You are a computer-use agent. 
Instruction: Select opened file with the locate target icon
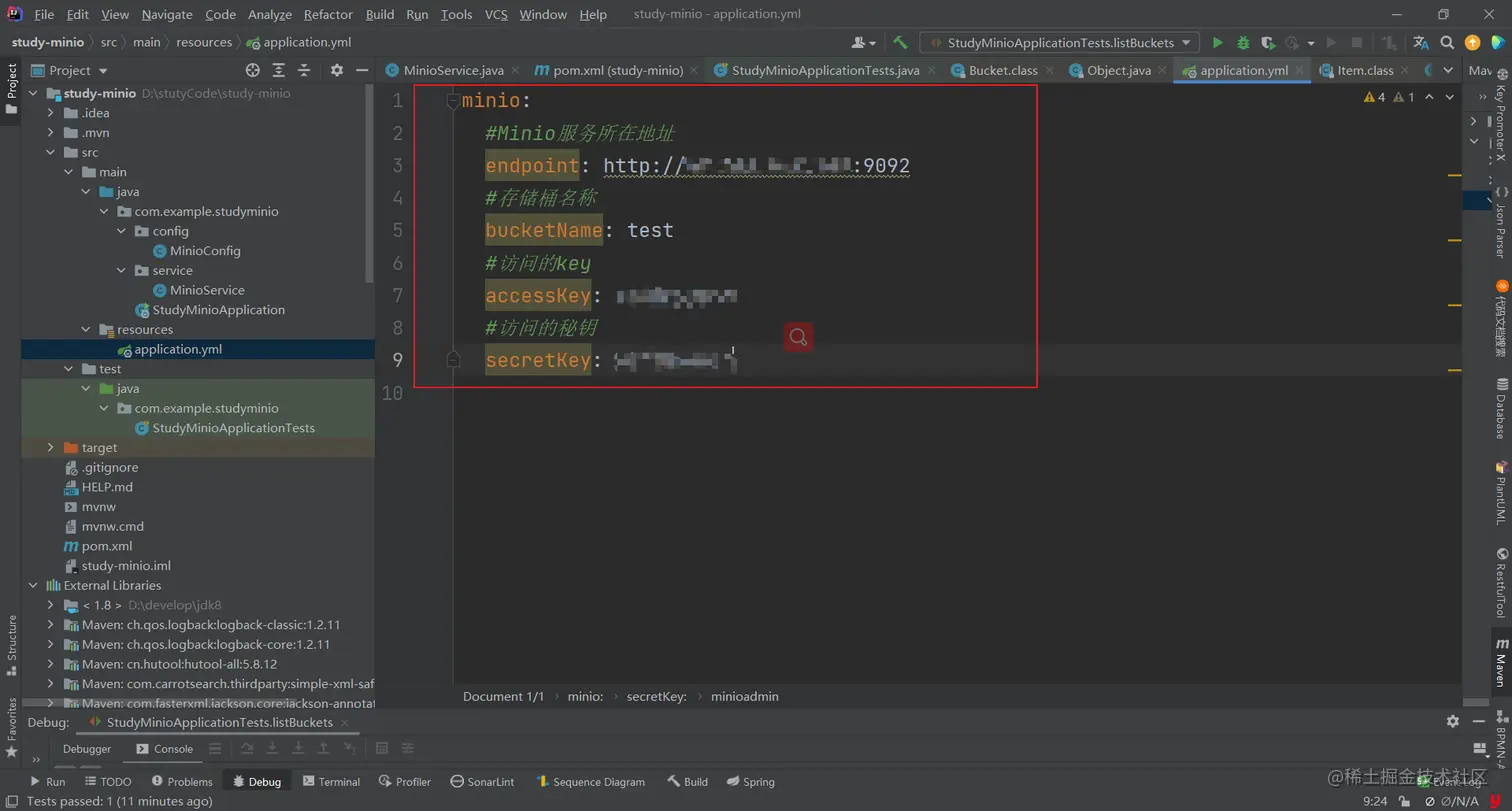(x=253, y=70)
